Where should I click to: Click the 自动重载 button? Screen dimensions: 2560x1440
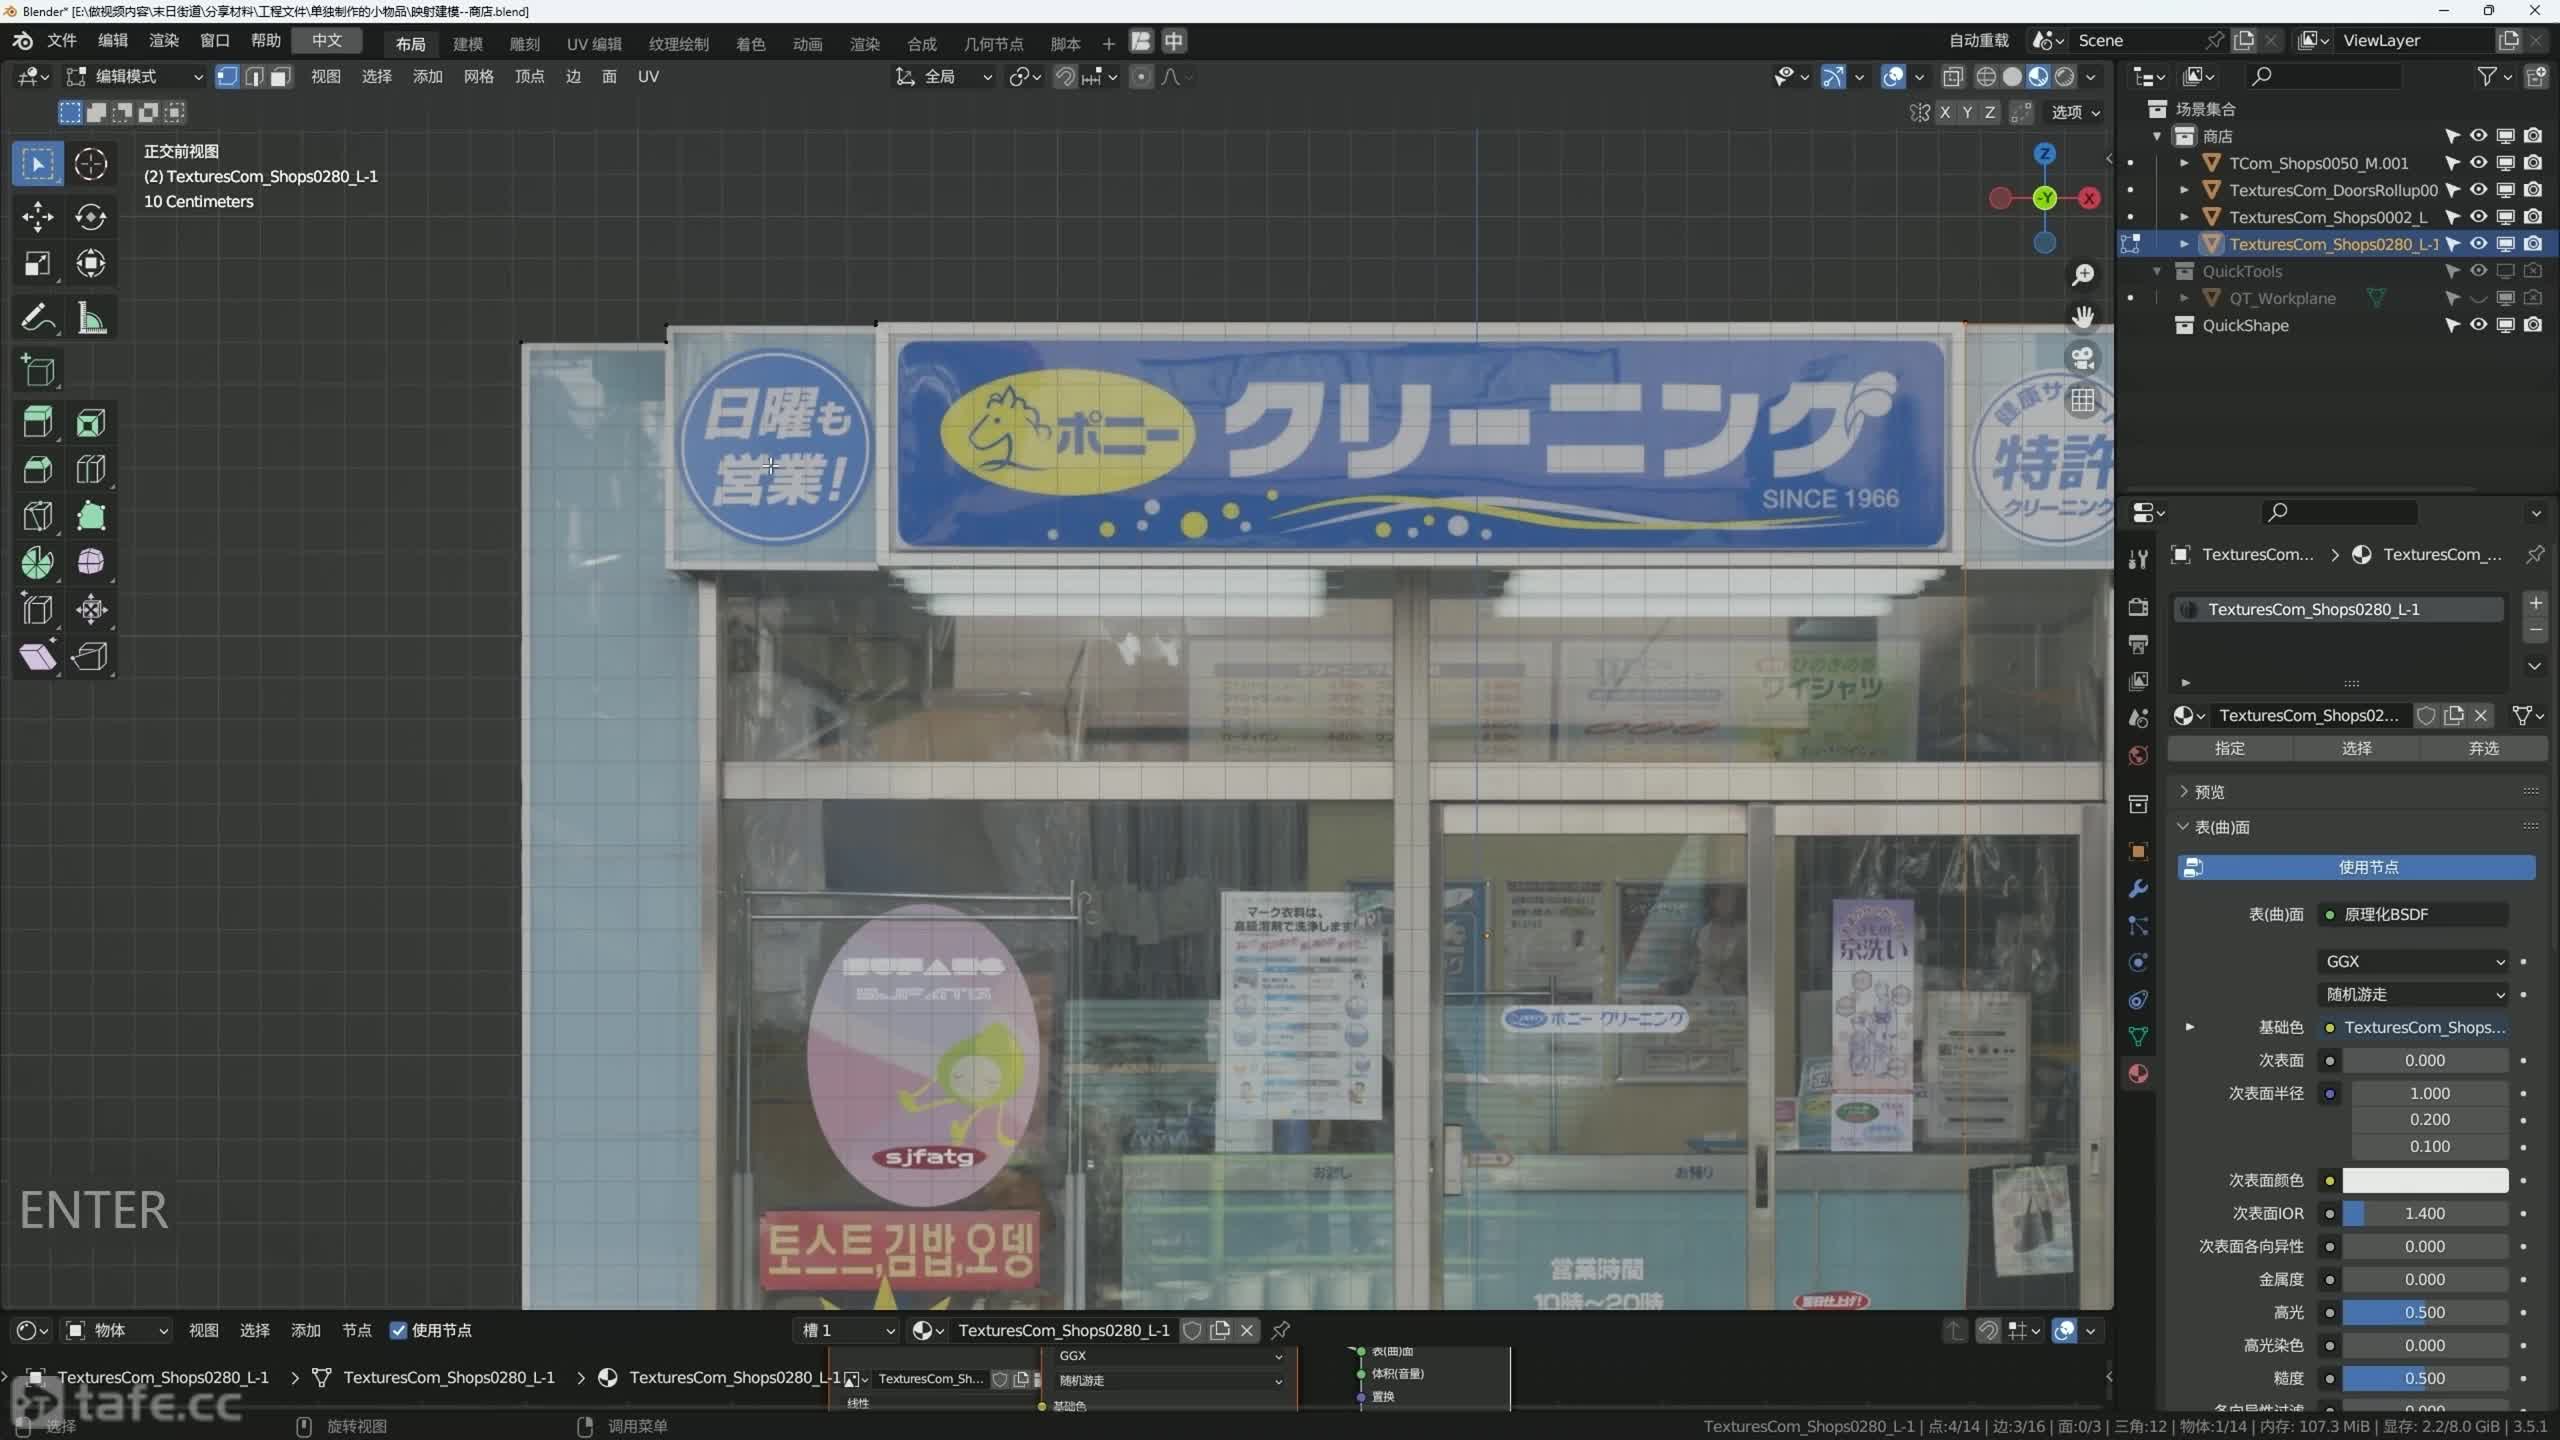tap(1979, 41)
